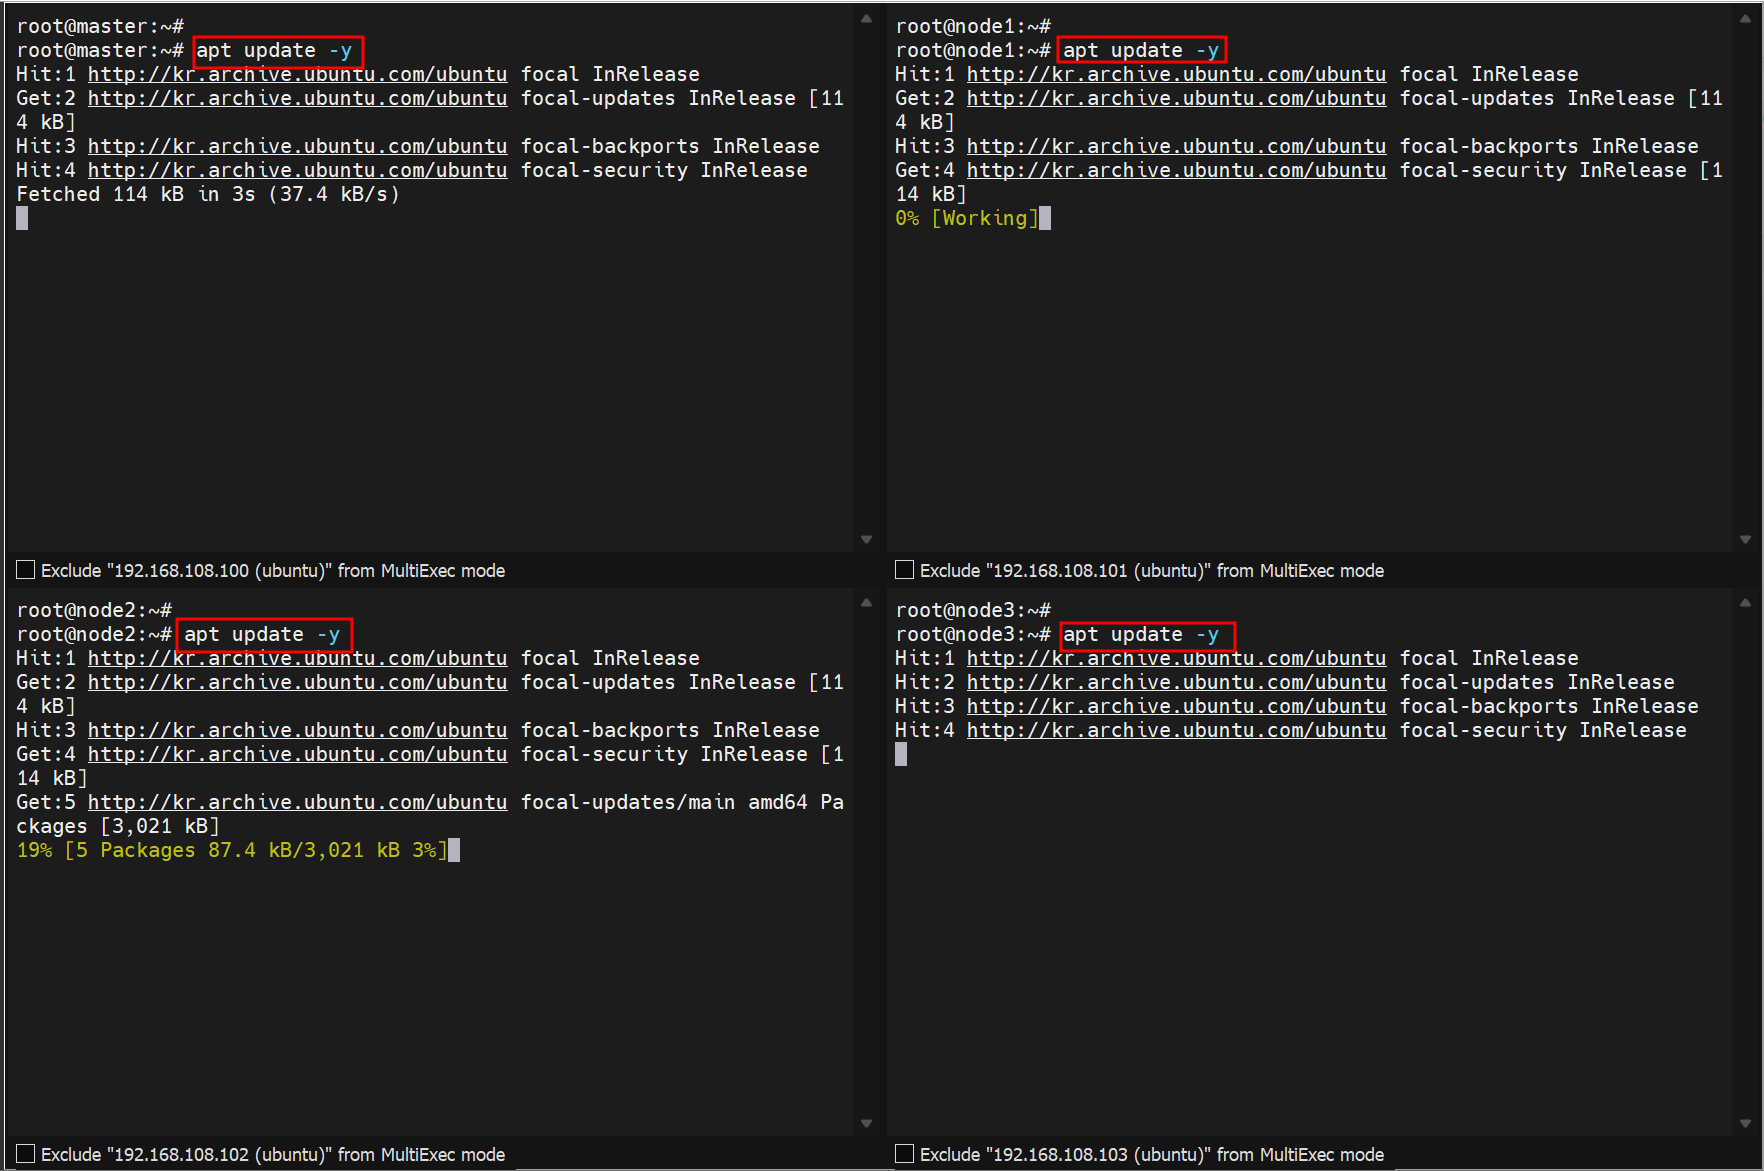Click scroll-down arrow in master terminal pane
This screenshot has width=1764, height=1171.
pyautogui.click(x=866, y=539)
